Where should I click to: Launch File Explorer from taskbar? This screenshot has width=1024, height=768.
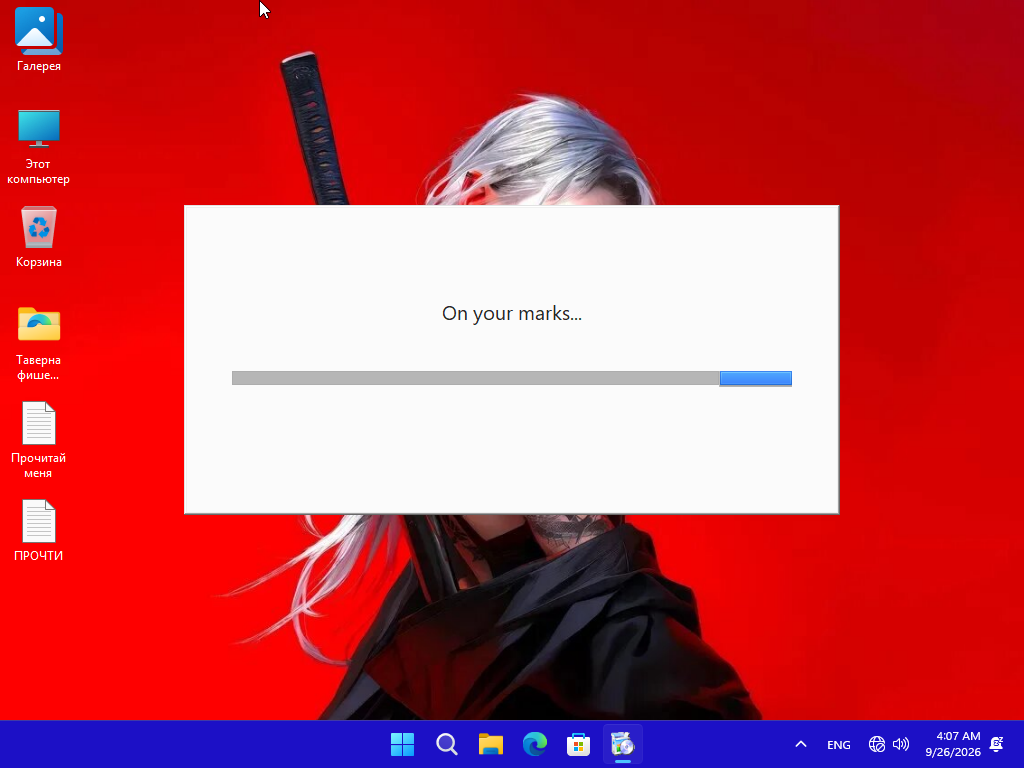[x=490, y=744]
